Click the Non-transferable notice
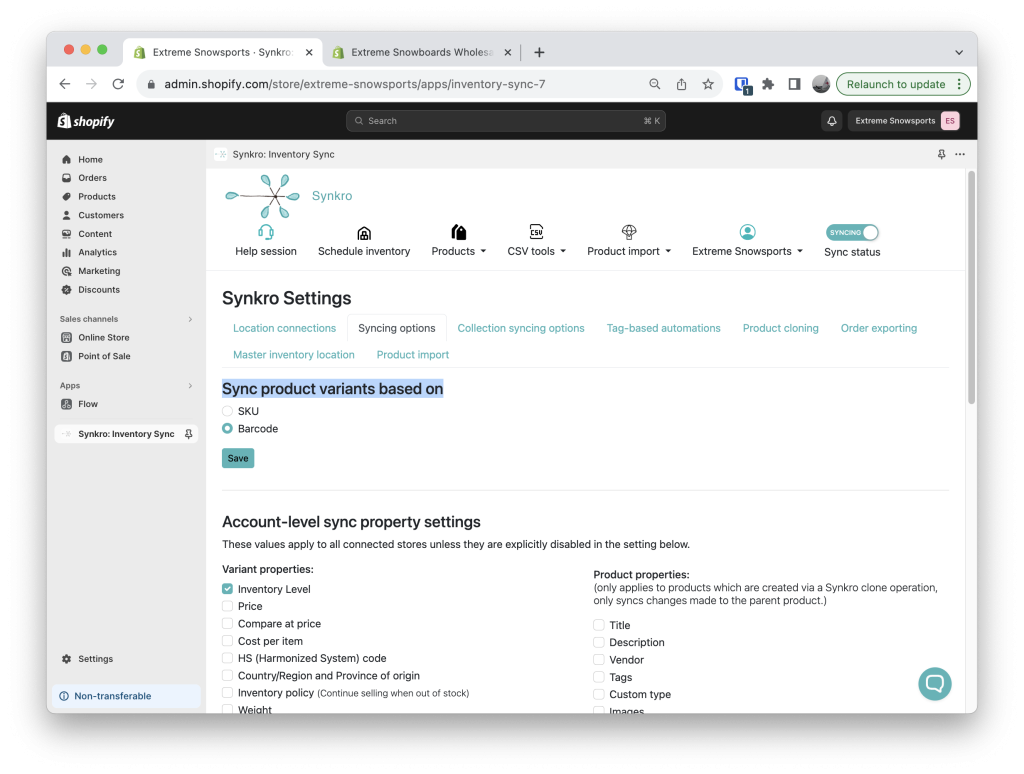Image resolution: width=1024 pixels, height=774 pixels. pyautogui.click(x=126, y=696)
